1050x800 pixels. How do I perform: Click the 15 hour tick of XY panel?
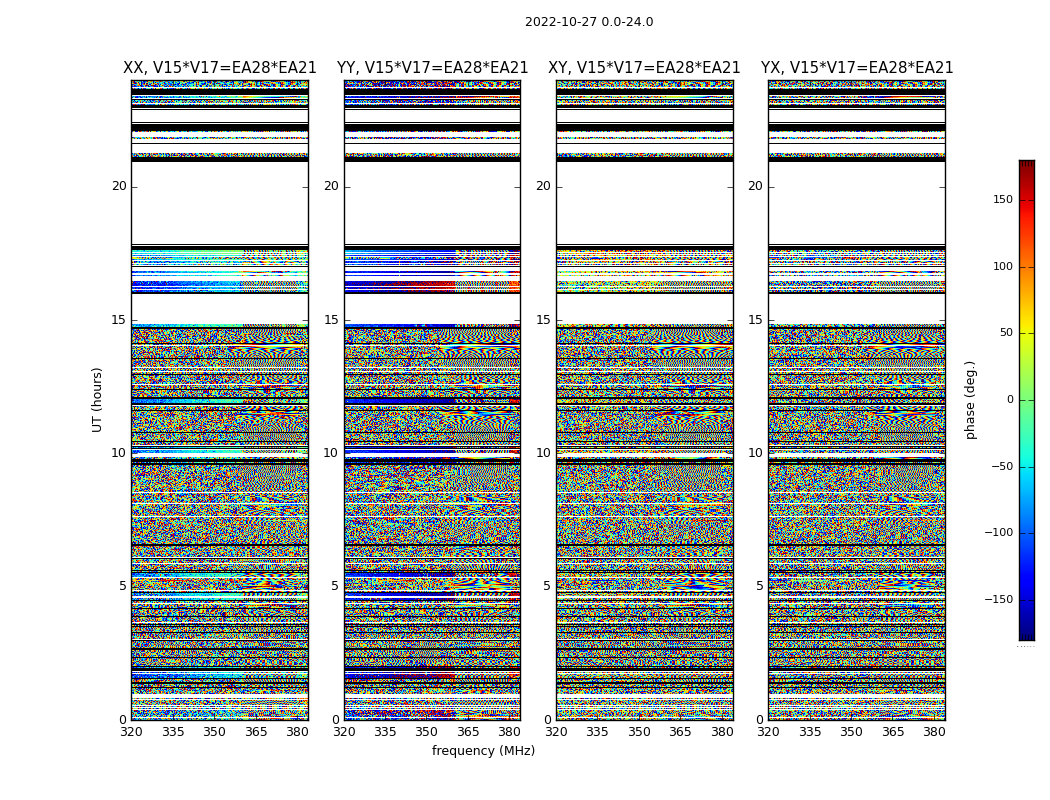click(x=543, y=320)
